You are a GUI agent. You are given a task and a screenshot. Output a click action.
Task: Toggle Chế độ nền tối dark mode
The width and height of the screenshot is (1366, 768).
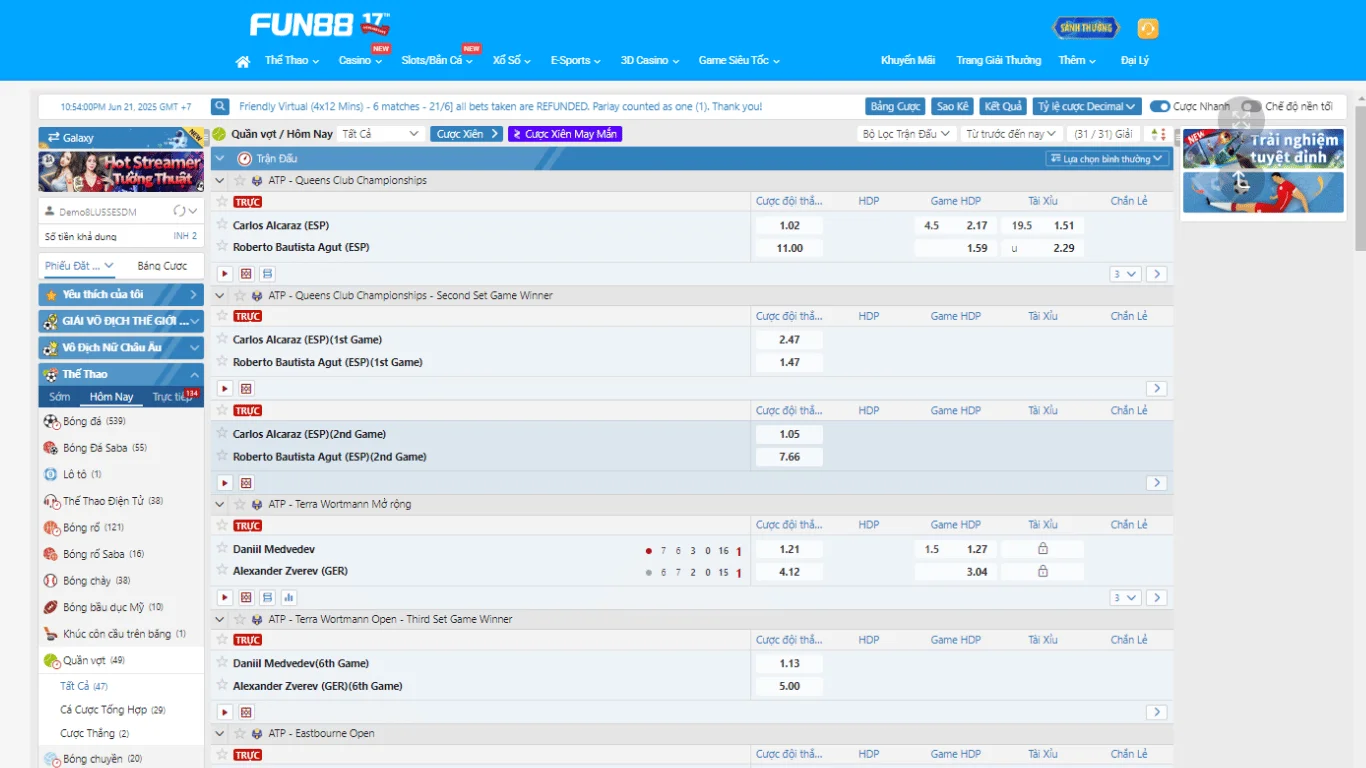tap(1251, 107)
